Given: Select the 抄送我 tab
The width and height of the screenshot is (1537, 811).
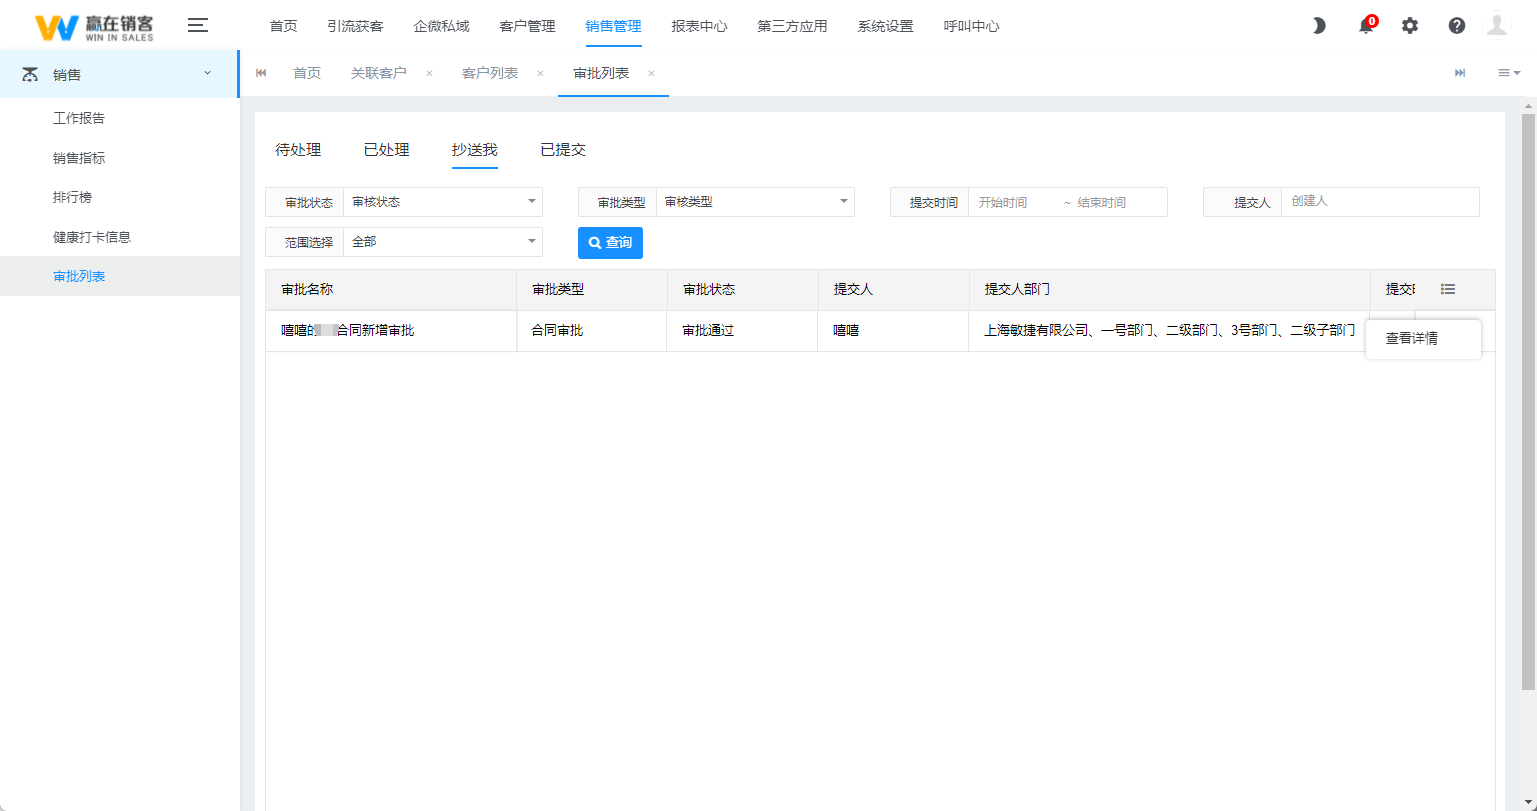Looking at the screenshot, I should point(474,150).
